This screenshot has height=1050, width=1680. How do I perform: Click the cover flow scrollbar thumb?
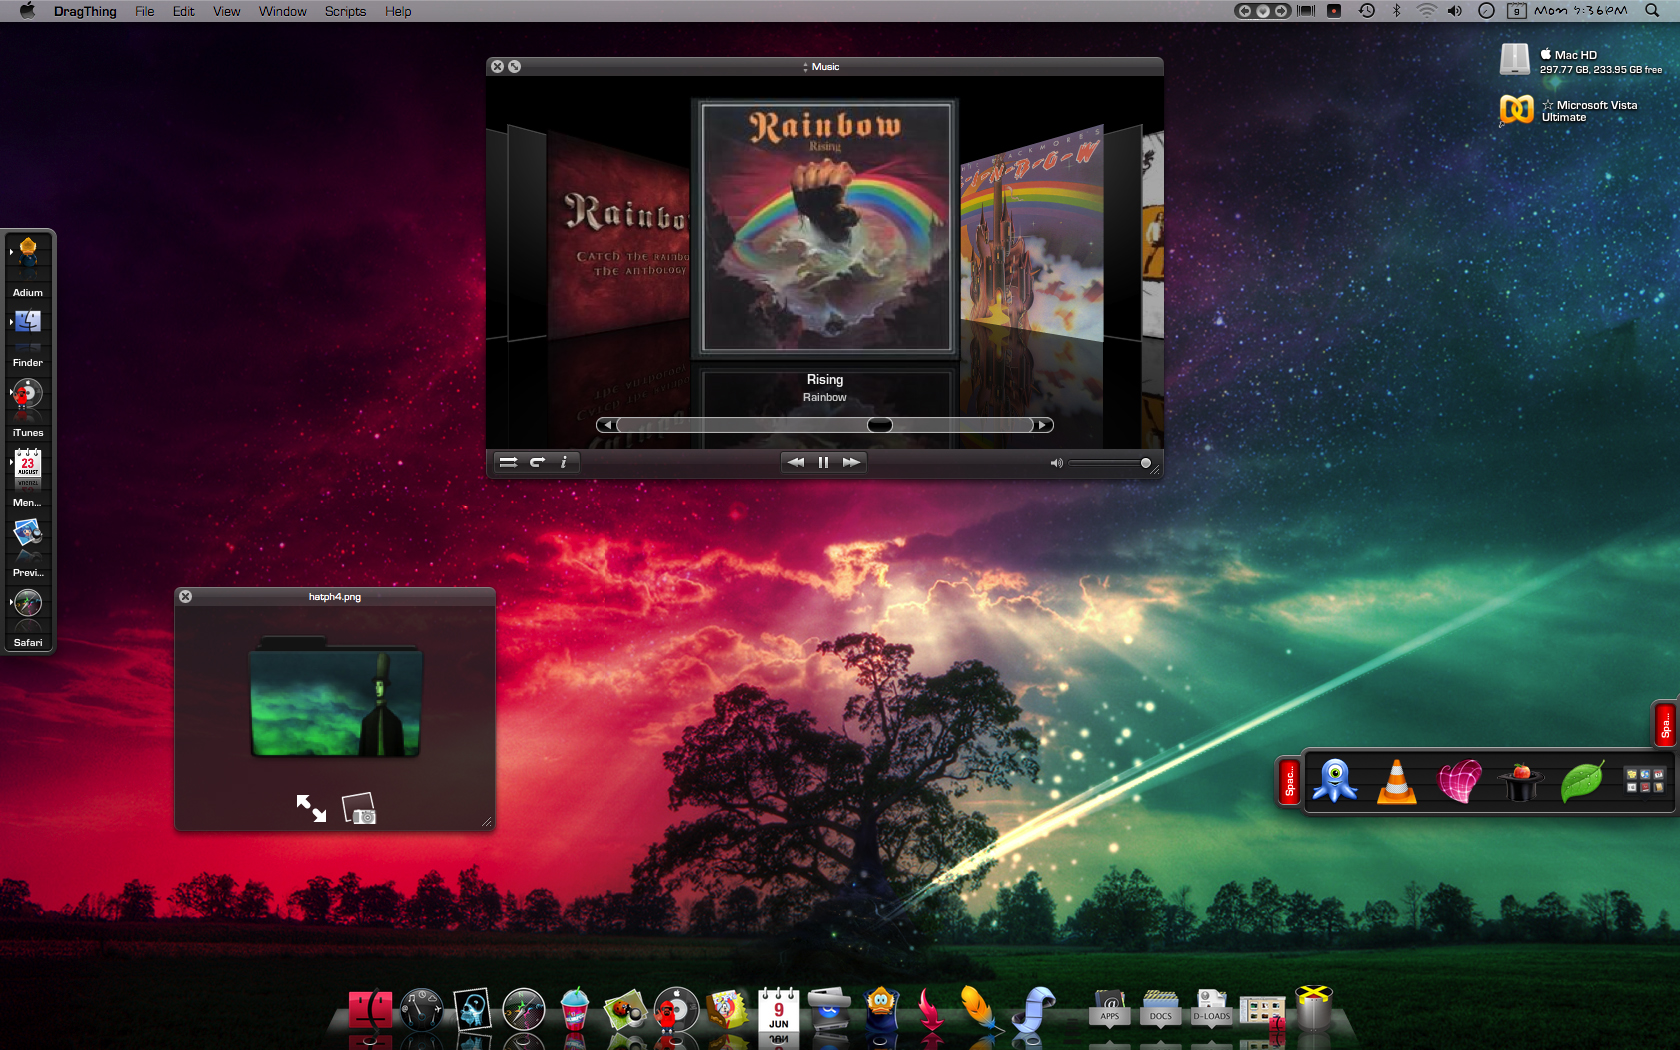click(880, 425)
